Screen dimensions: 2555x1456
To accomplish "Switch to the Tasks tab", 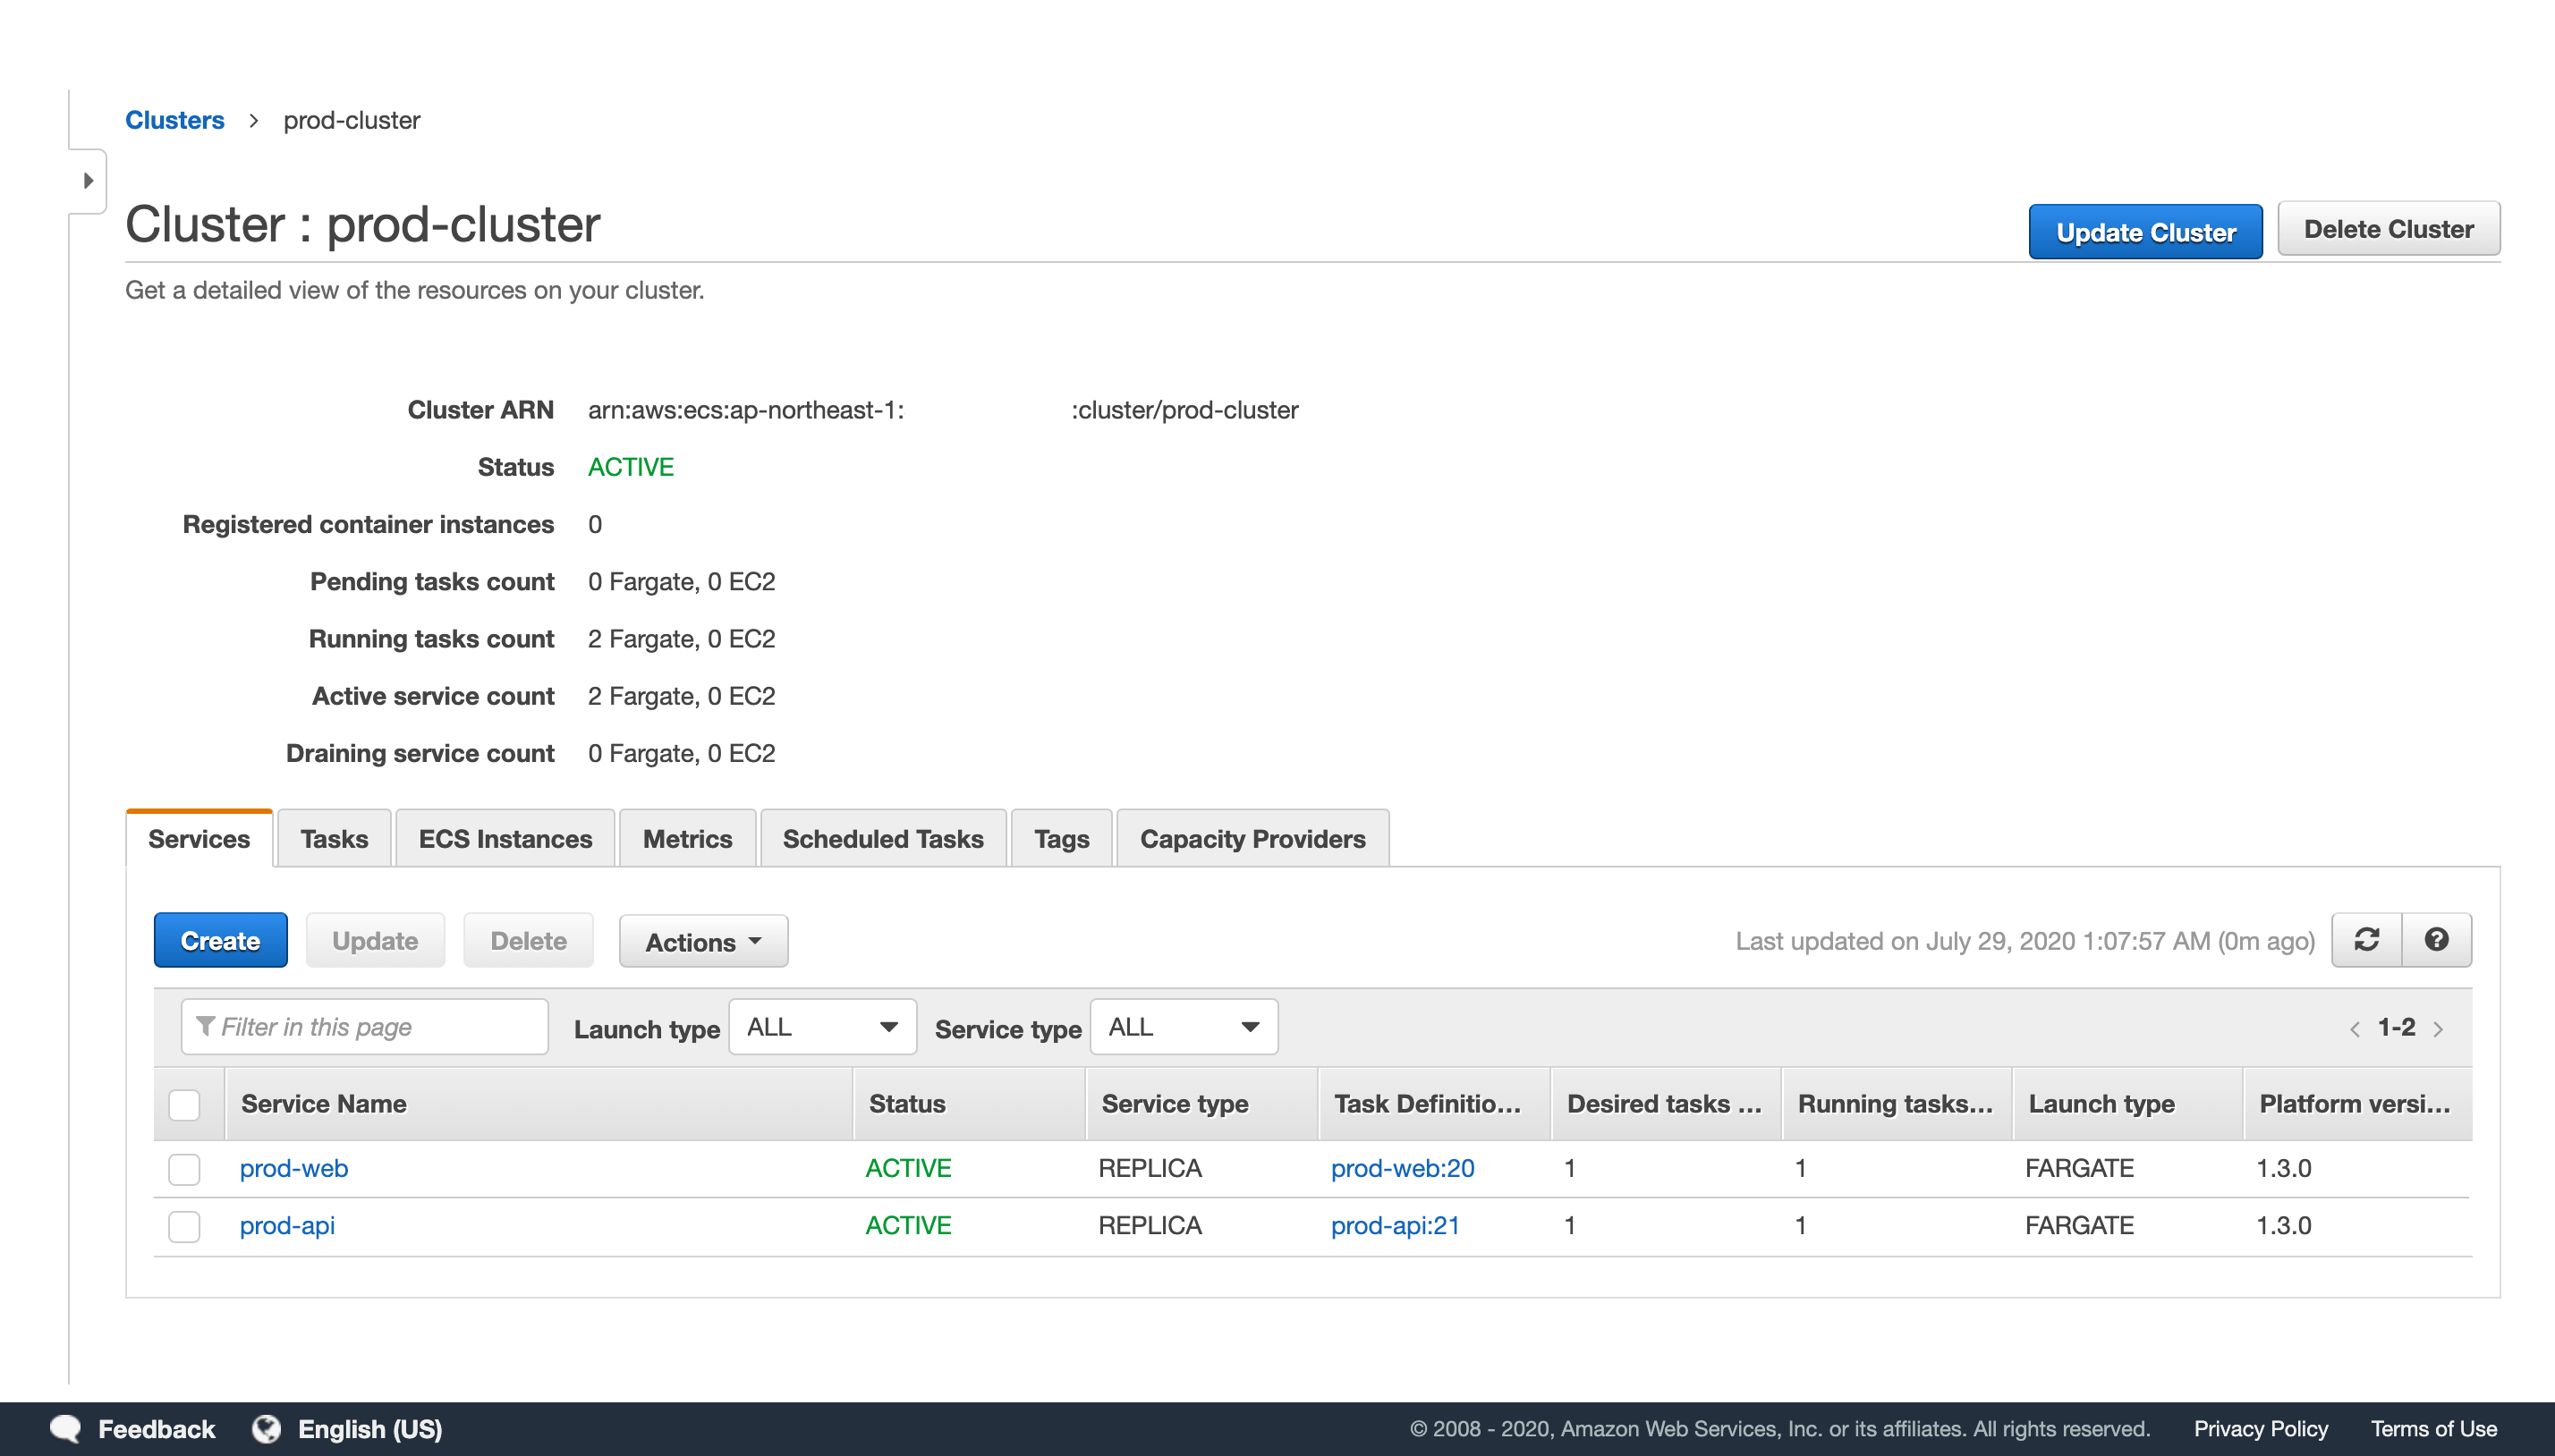I will [334, 839].
